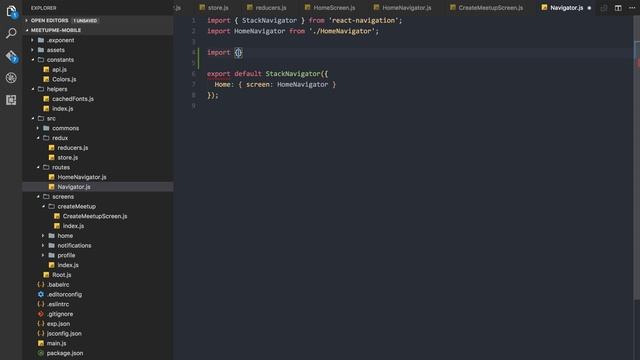The image size is (640, 360).
Task: Open the Debug view icon
Action: point(11,78)
